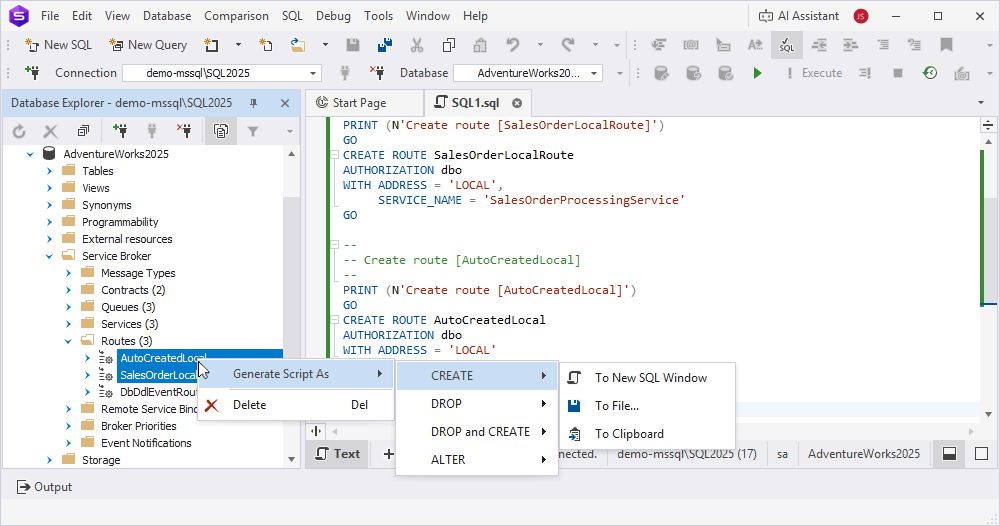Open the Database menu
The width and height of the screenshot is (1000, 526).
(166, 16)
